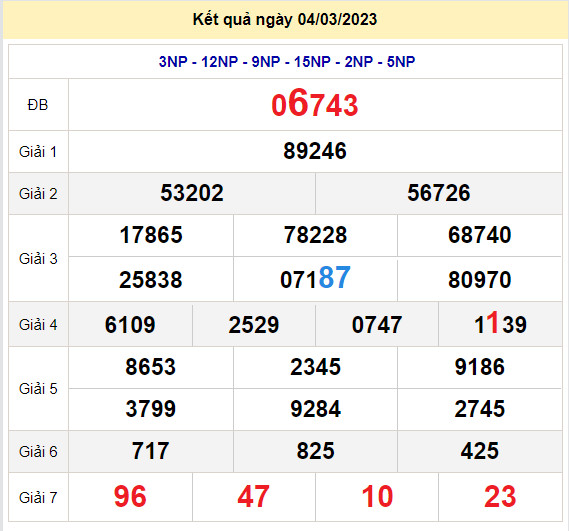Select Giải 3 number 80970
The image size is (569, 531).
(x=480, y=280)
